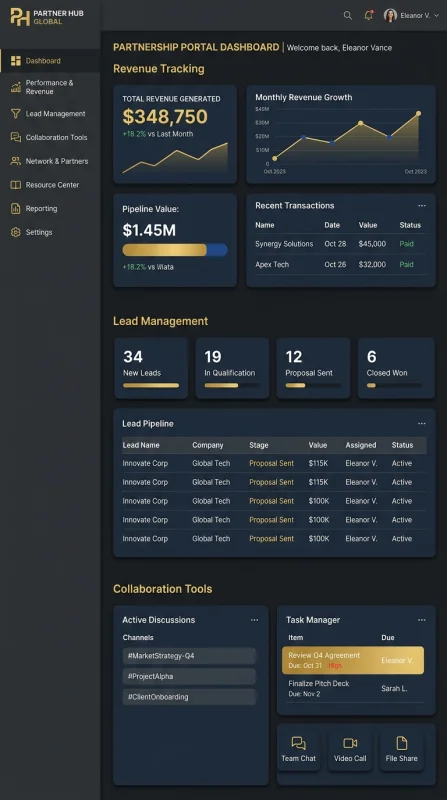447x800 pixels.
Task: Click the Lead Management funnel icon
Action: [16, 114]
